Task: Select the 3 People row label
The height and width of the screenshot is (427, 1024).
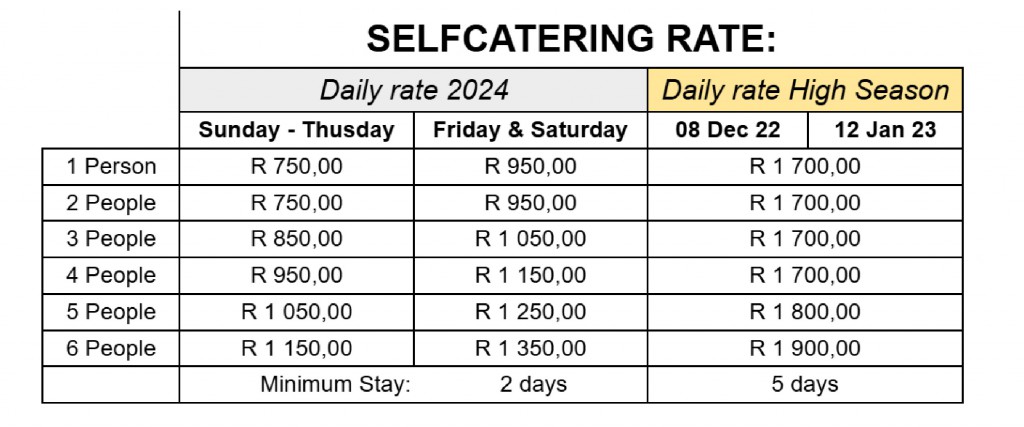Action: click(x=111, y=239)
